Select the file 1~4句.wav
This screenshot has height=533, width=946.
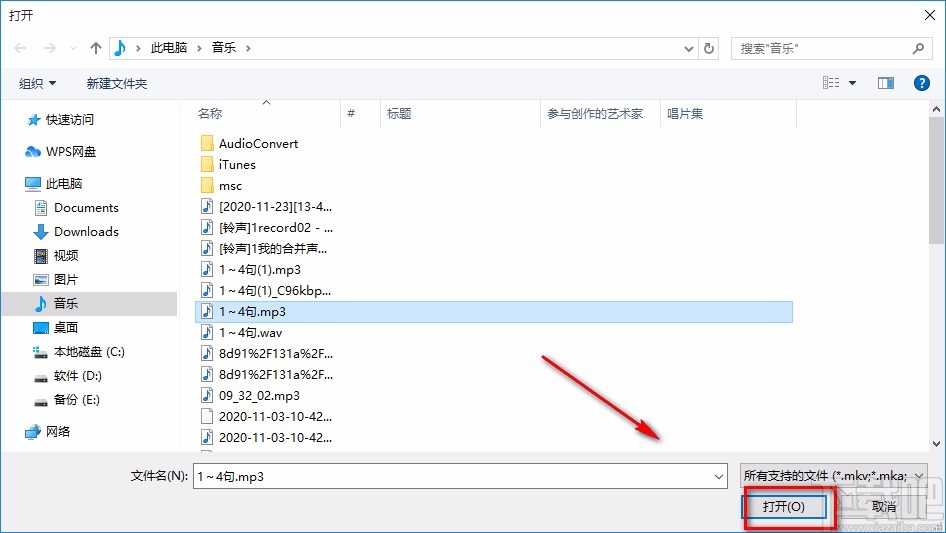click(250, 333)
